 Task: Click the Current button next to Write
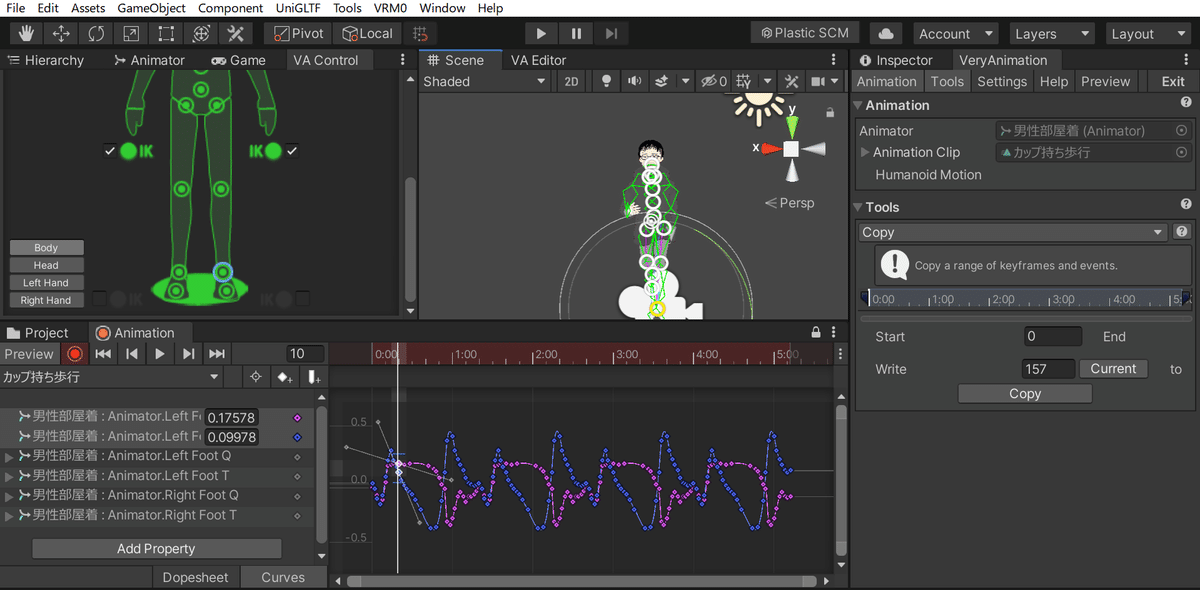pyautogui.click(x=1112, y=368)
